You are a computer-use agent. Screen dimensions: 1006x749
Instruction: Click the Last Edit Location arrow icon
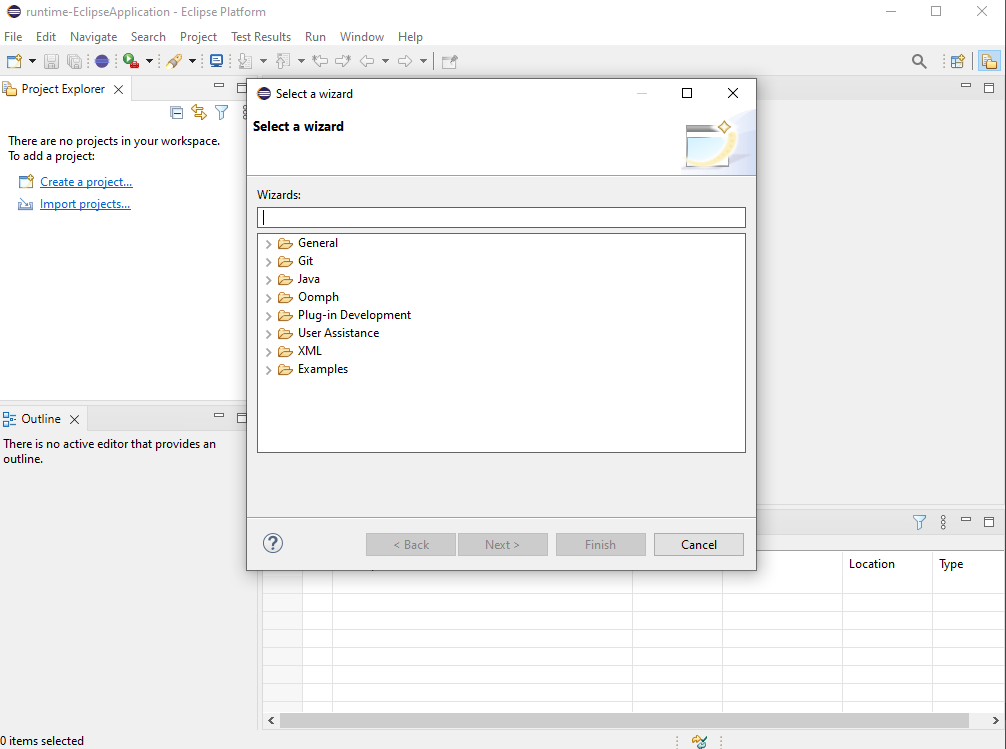coord(320,61)
